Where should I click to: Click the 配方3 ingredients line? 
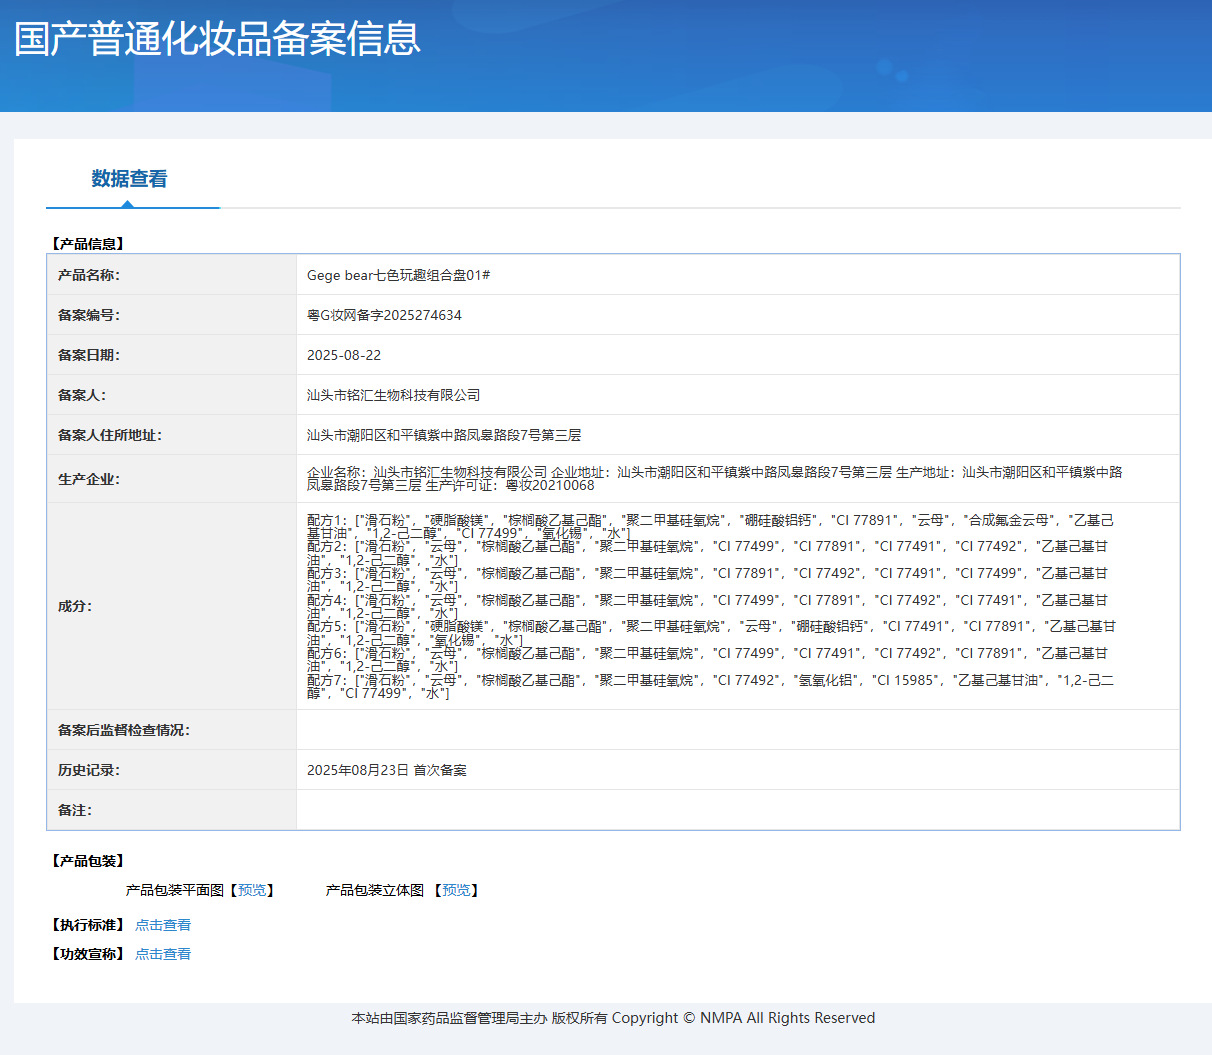click(x=708, y=580)
